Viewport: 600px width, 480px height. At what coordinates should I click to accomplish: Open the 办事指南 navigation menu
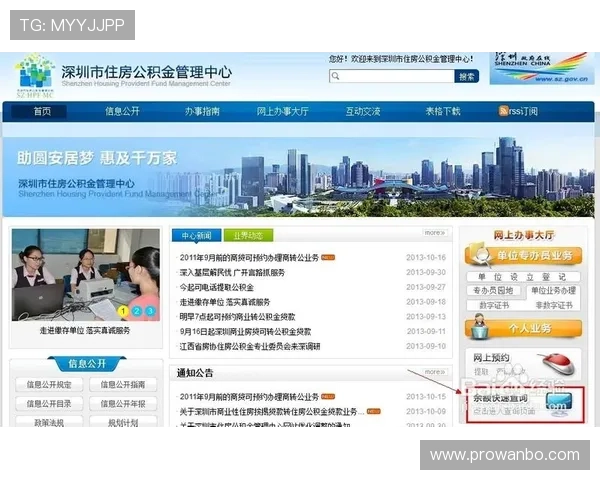(202, 111)
